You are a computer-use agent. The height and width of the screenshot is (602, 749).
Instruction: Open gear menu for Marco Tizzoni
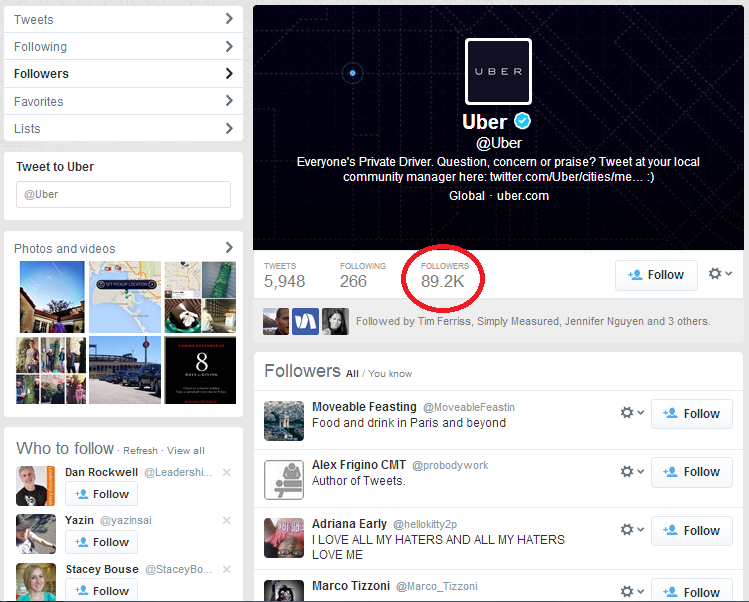click(632, 591)
